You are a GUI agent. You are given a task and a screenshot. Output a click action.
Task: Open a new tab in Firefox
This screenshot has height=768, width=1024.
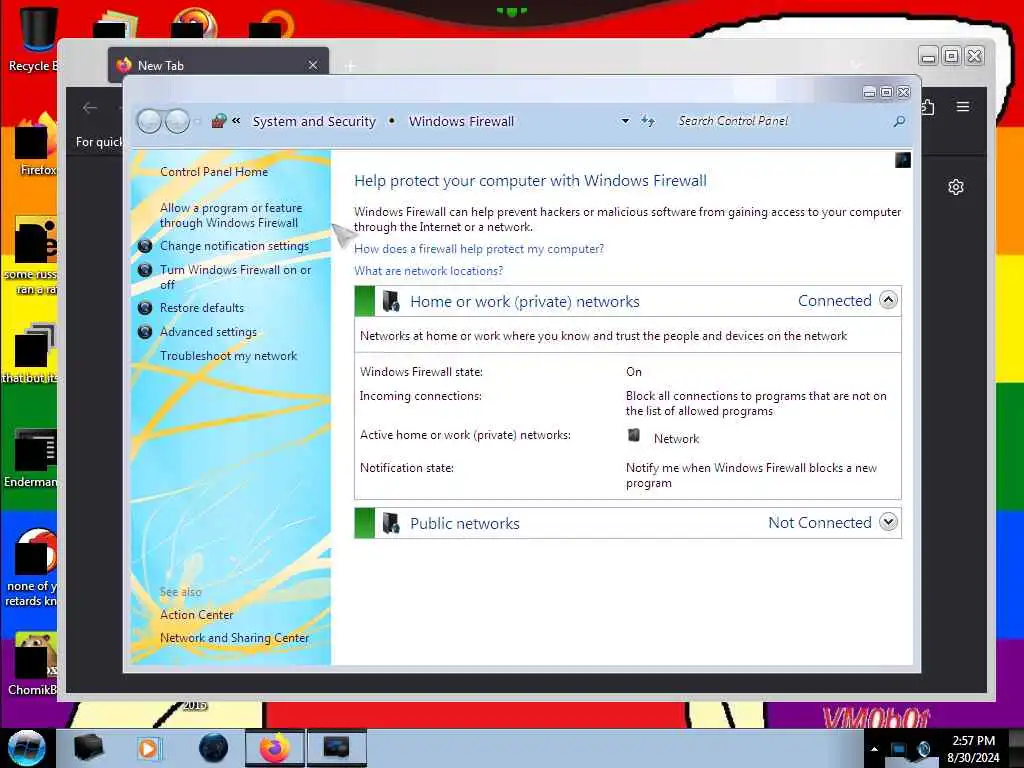pos(350,66)
